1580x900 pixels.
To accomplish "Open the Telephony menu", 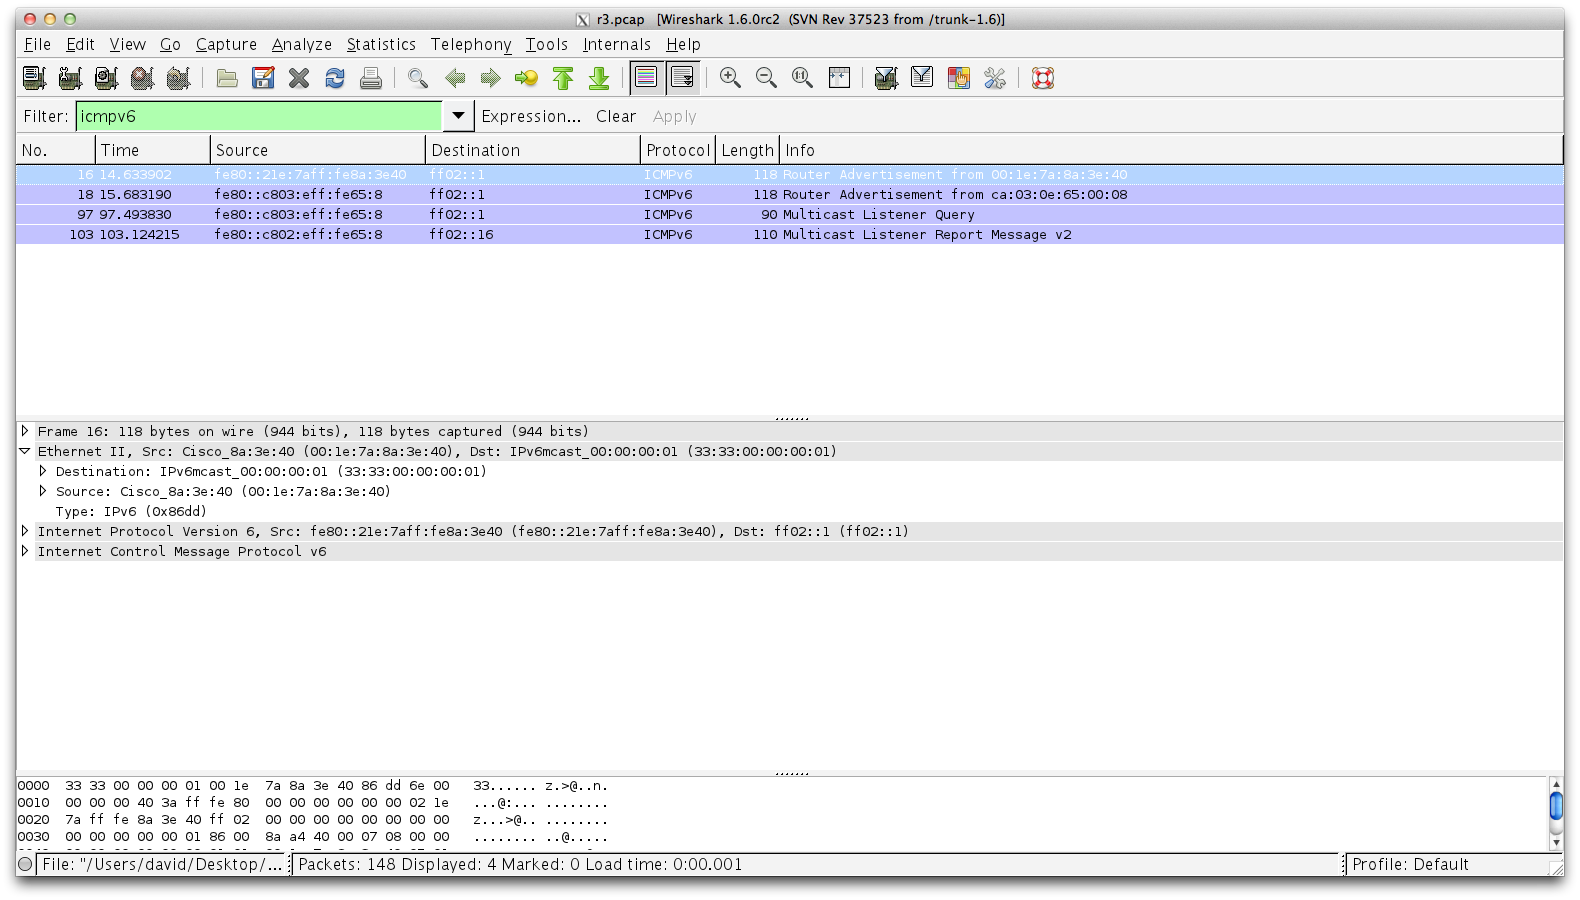I will click(471, 44).
